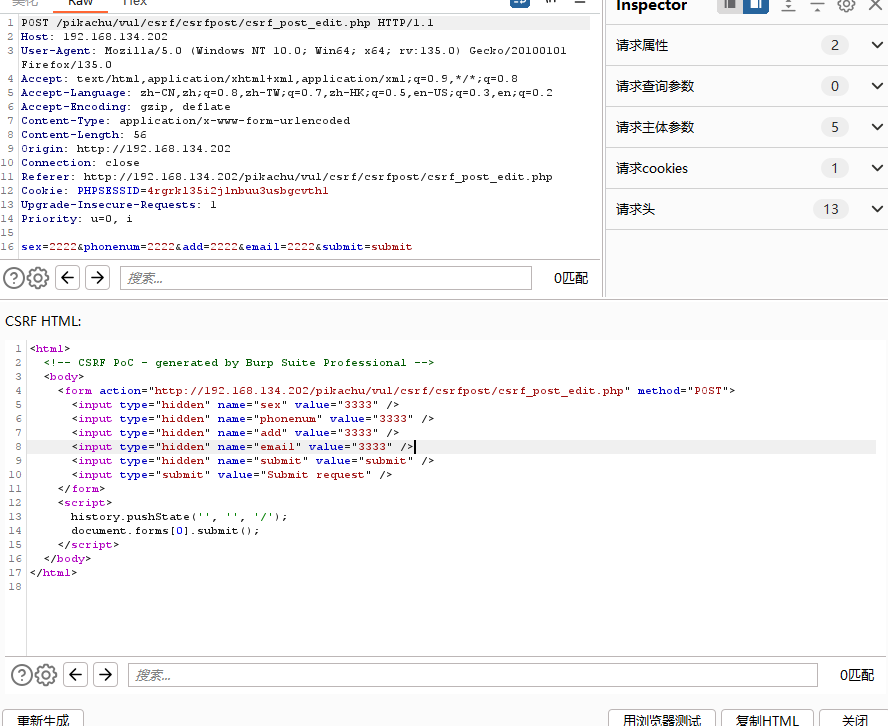Click the Origin header line

tap(126, 149)
